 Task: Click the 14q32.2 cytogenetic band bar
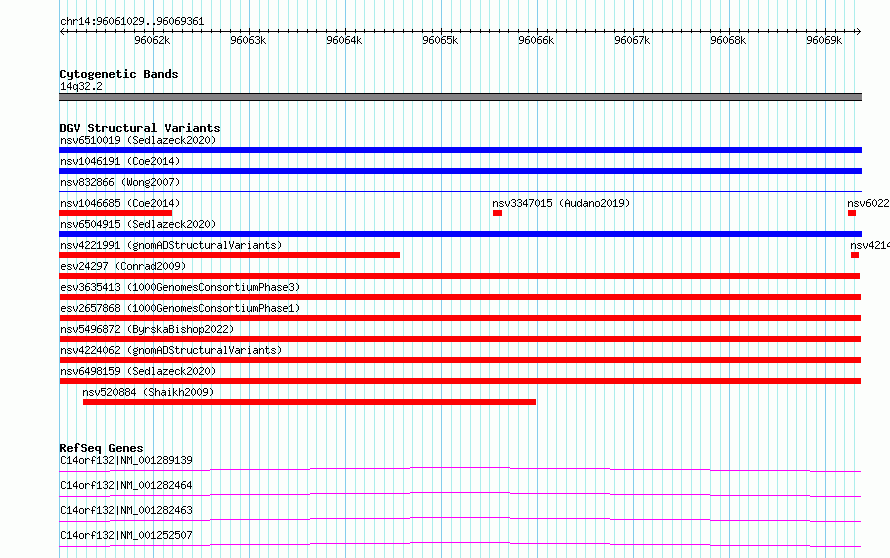click(460, 97)
